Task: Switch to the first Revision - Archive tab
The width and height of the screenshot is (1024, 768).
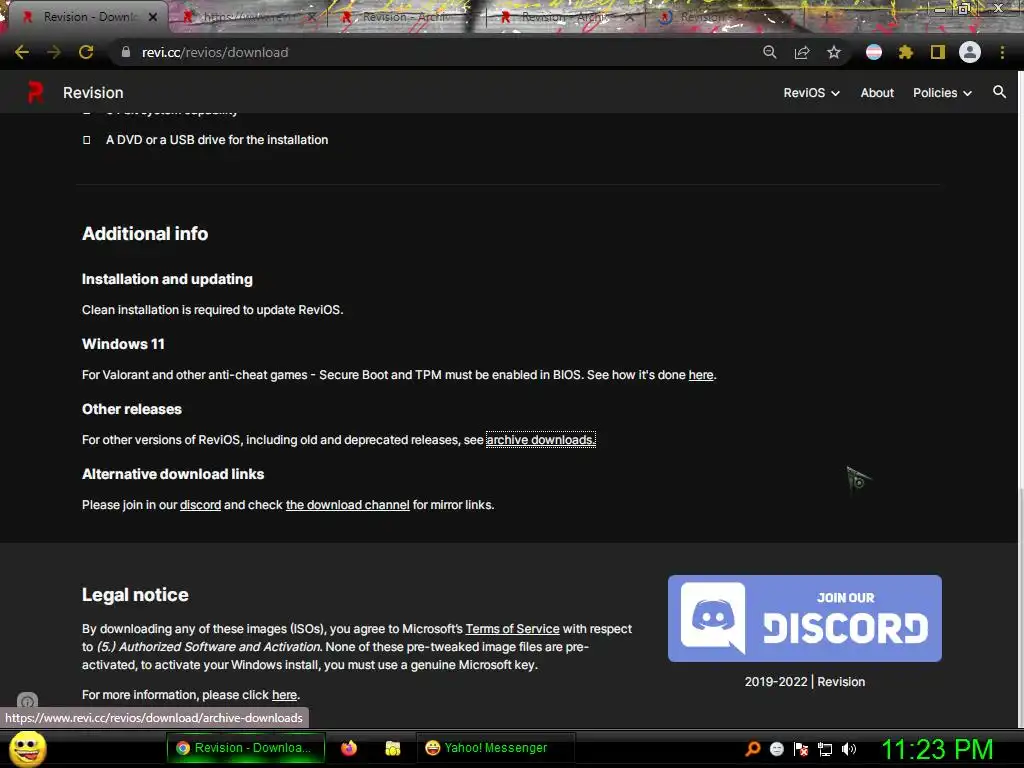Action: (405, 17)
